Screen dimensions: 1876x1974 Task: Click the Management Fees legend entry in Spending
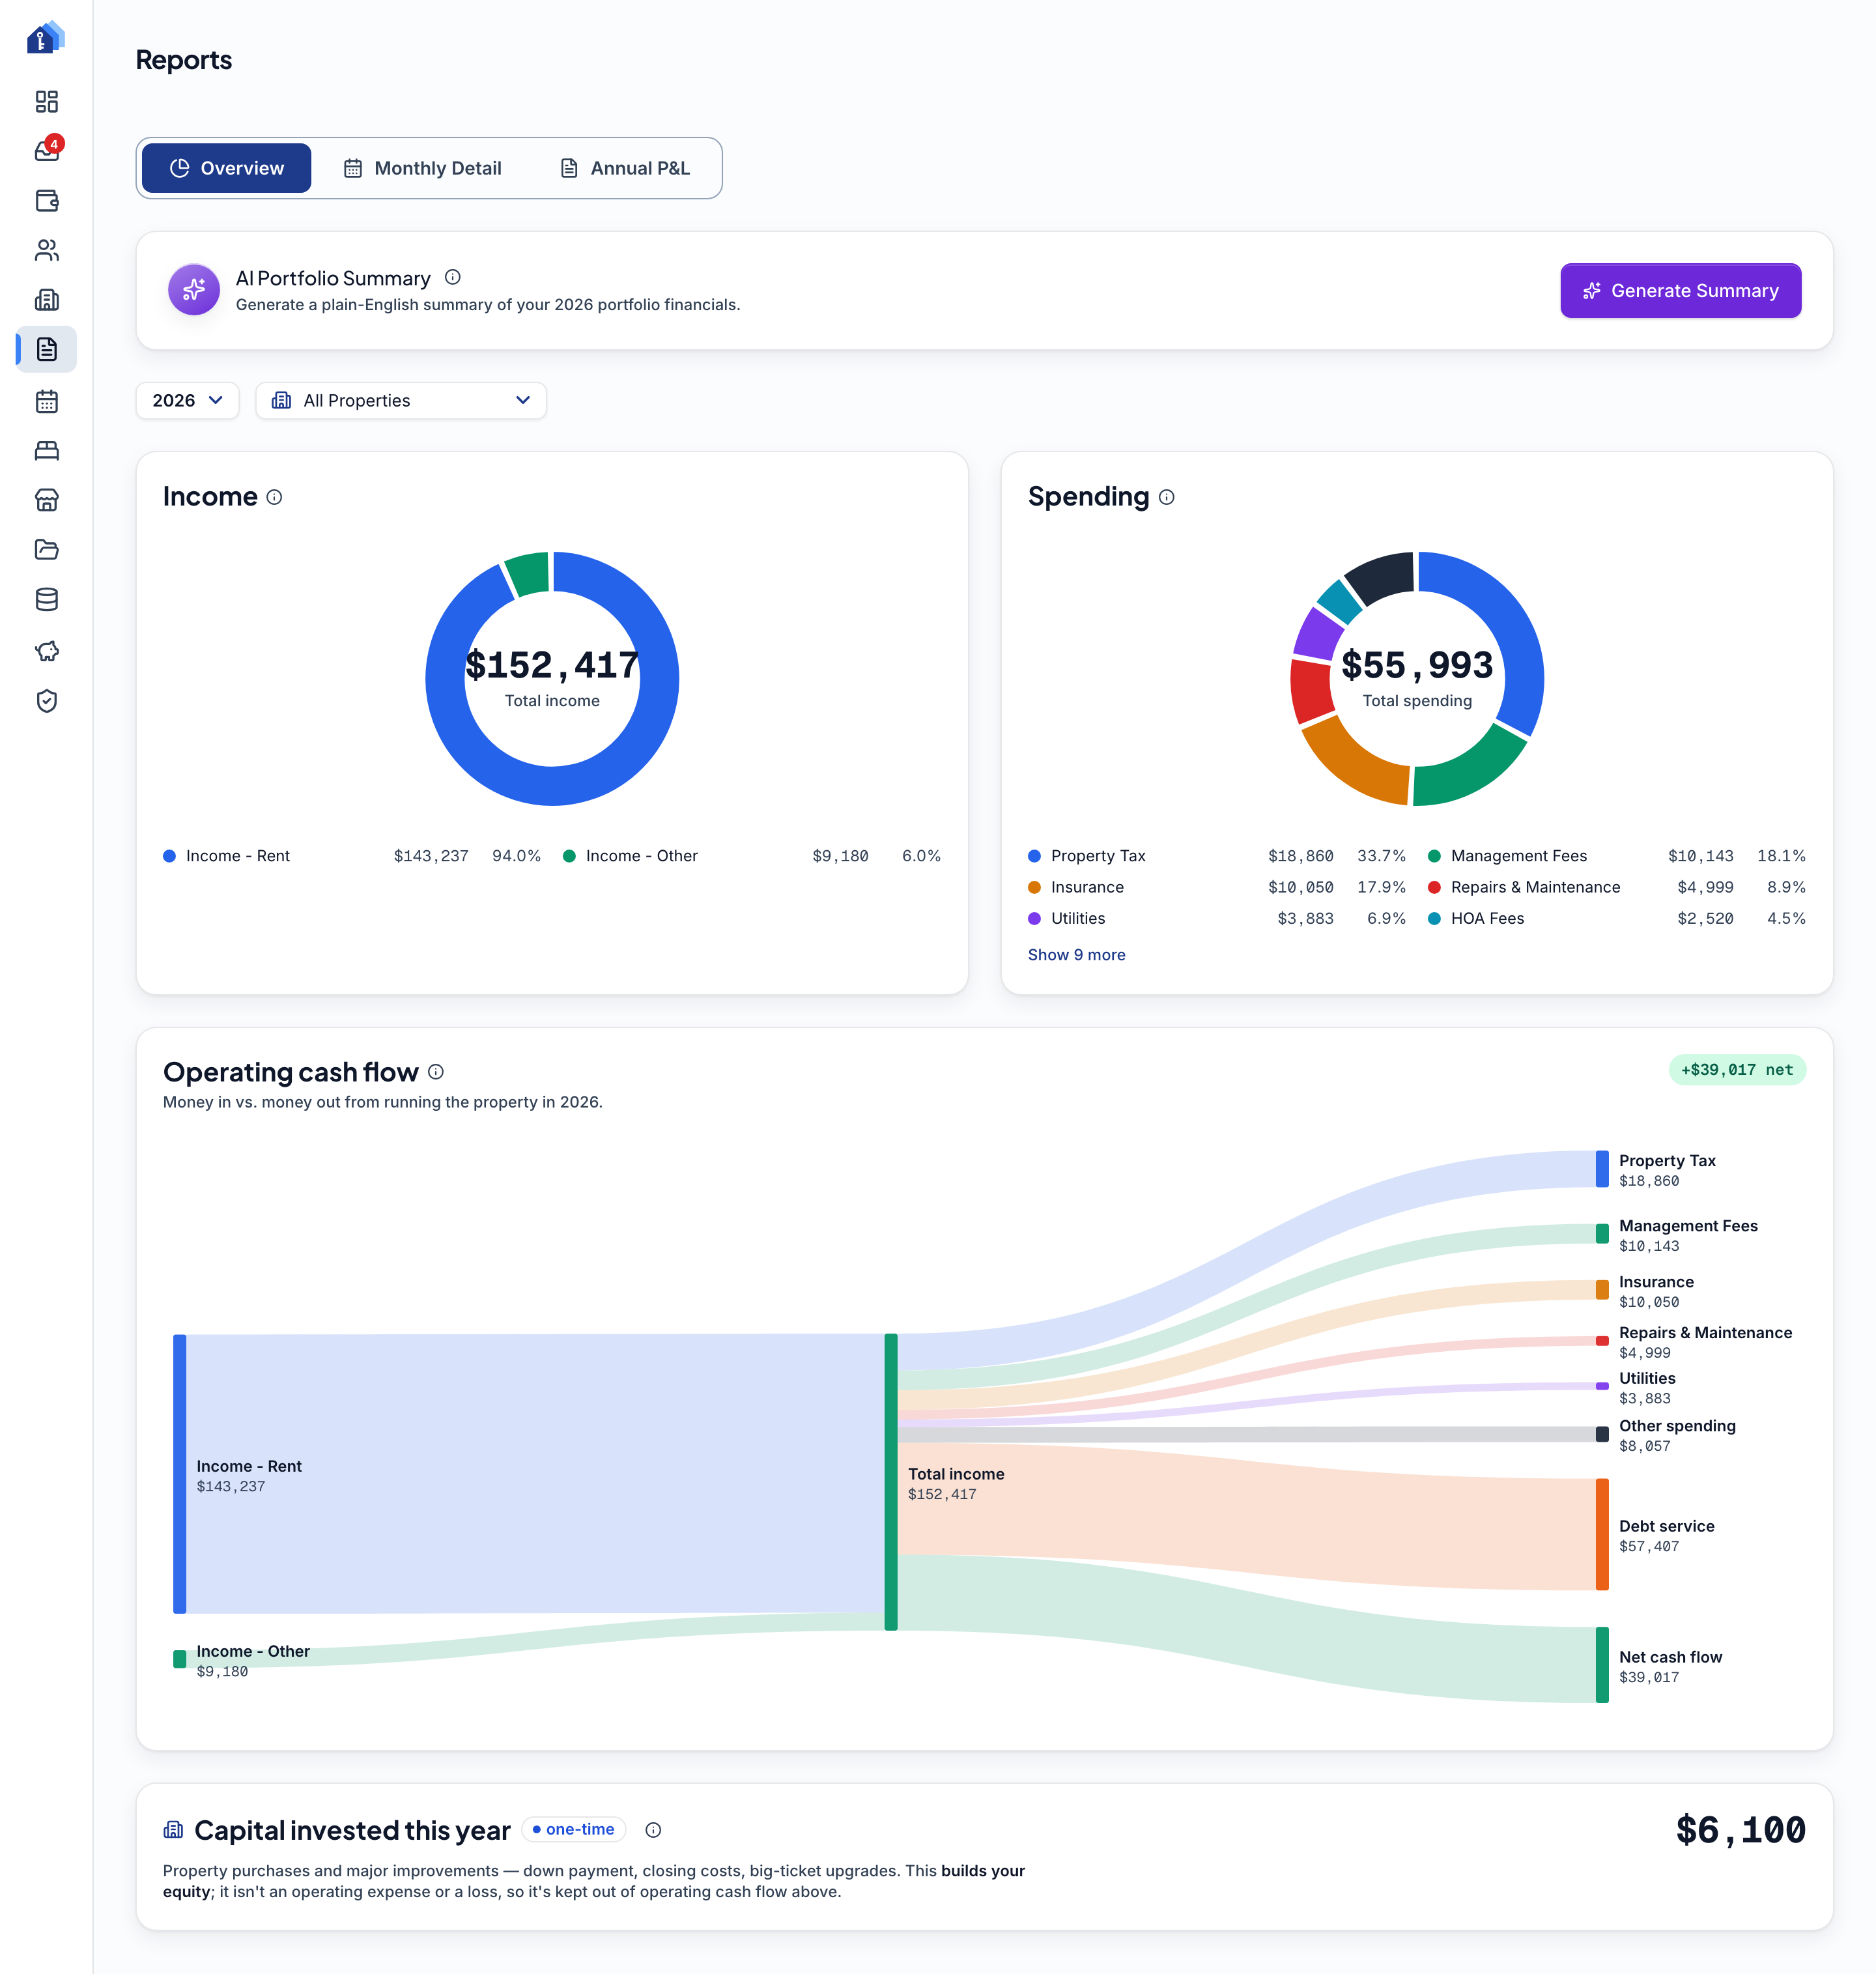coord(1616,856)
